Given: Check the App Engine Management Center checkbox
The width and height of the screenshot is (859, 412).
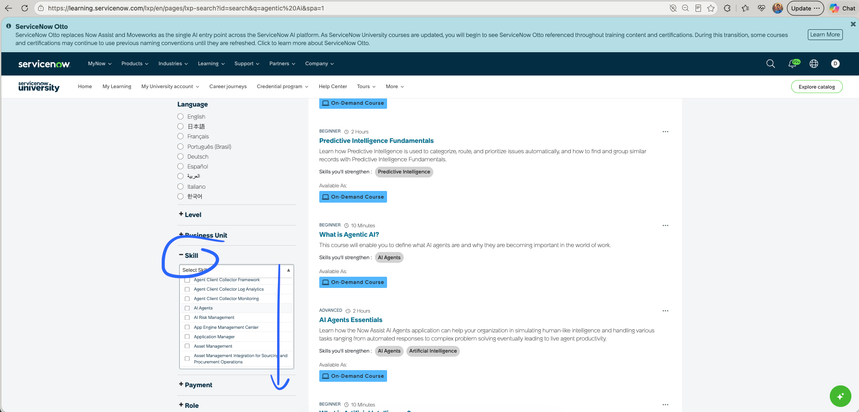Looking at the screenshot, I should pyautogui.click(x=187, y=327).
